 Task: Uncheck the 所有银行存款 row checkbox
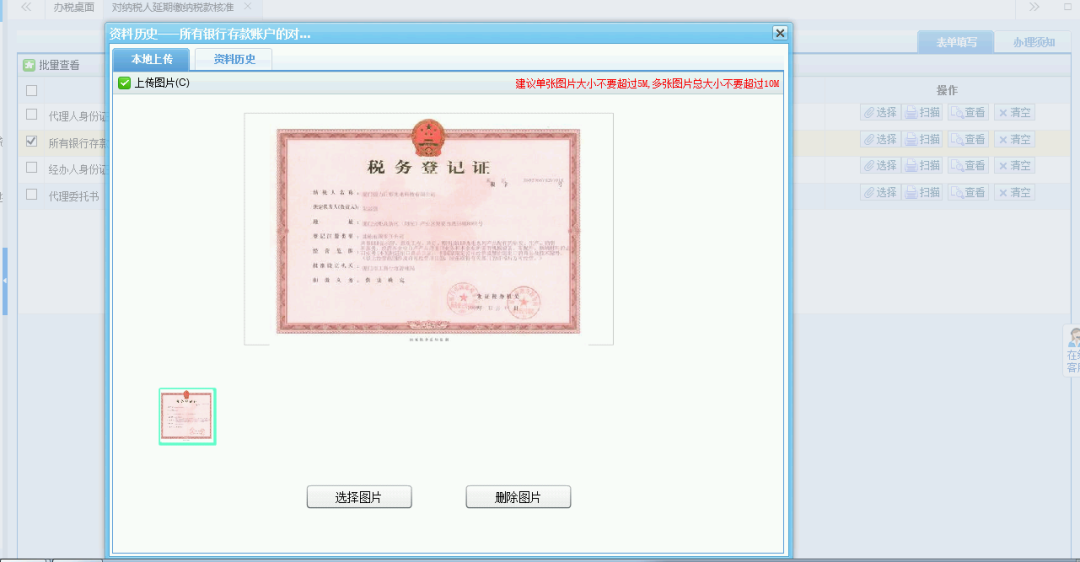click(32, 141)
